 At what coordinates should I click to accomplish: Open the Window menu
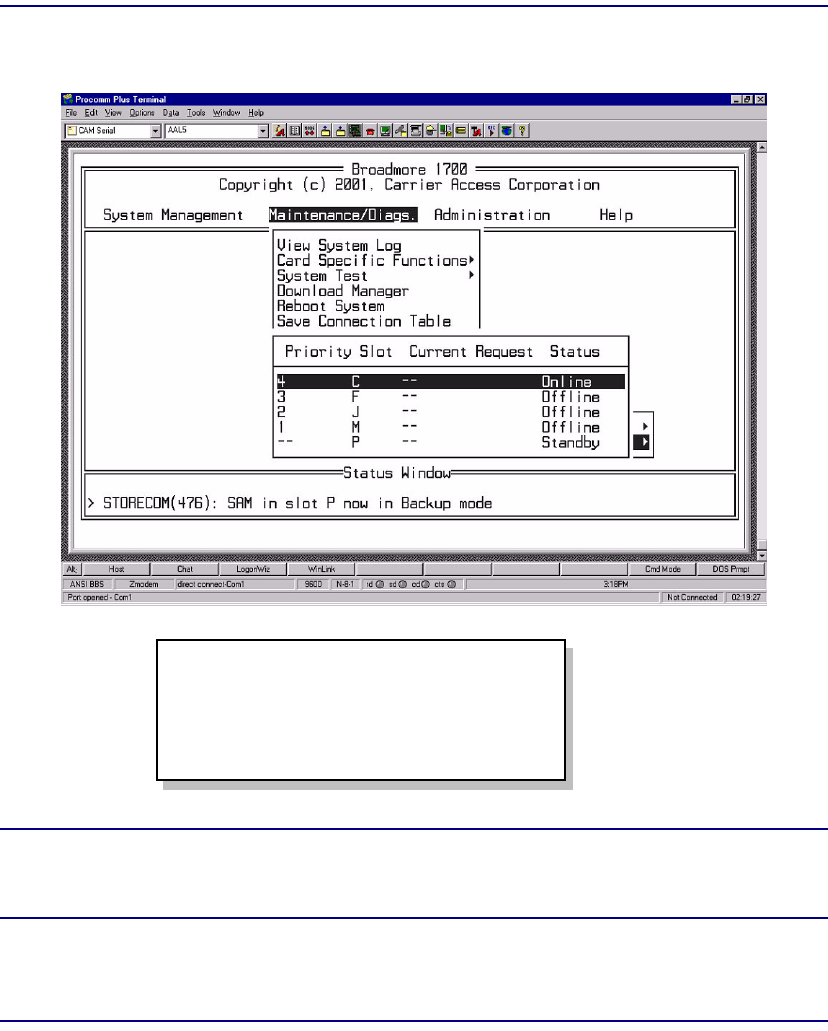[x=226, y=113]
